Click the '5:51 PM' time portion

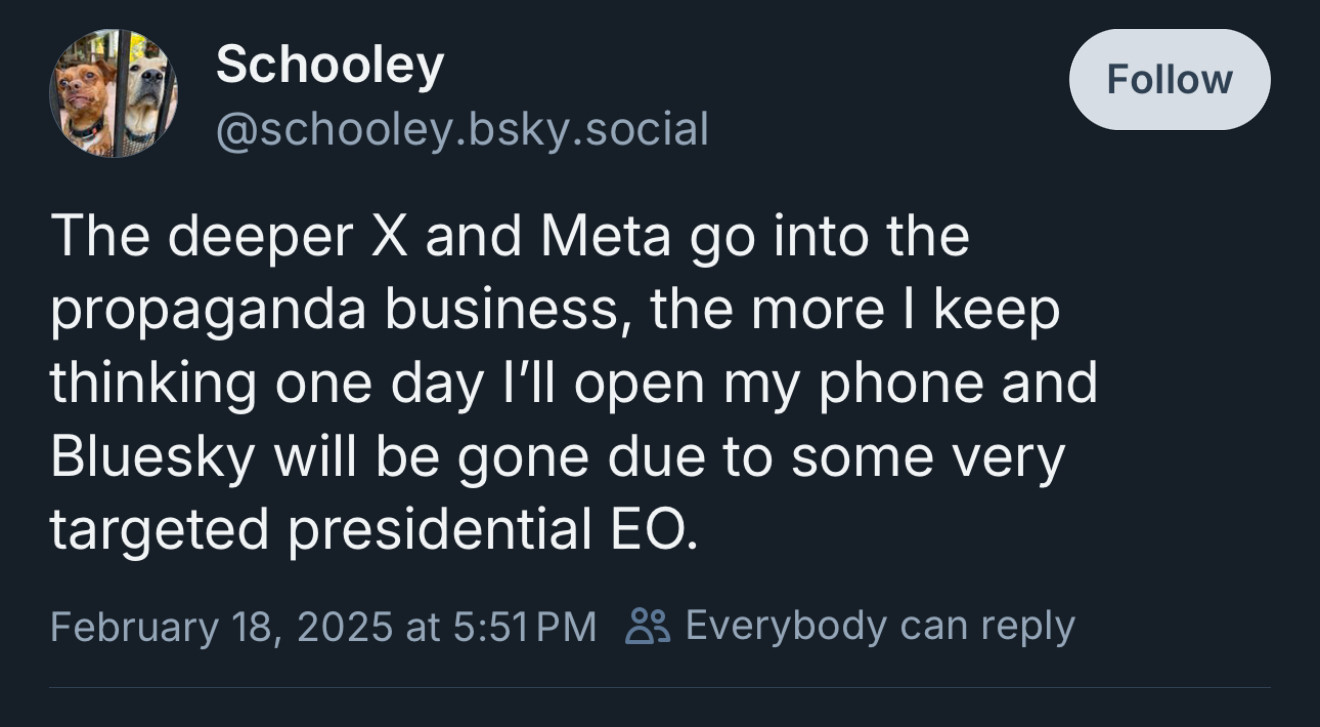coord(524,627)
